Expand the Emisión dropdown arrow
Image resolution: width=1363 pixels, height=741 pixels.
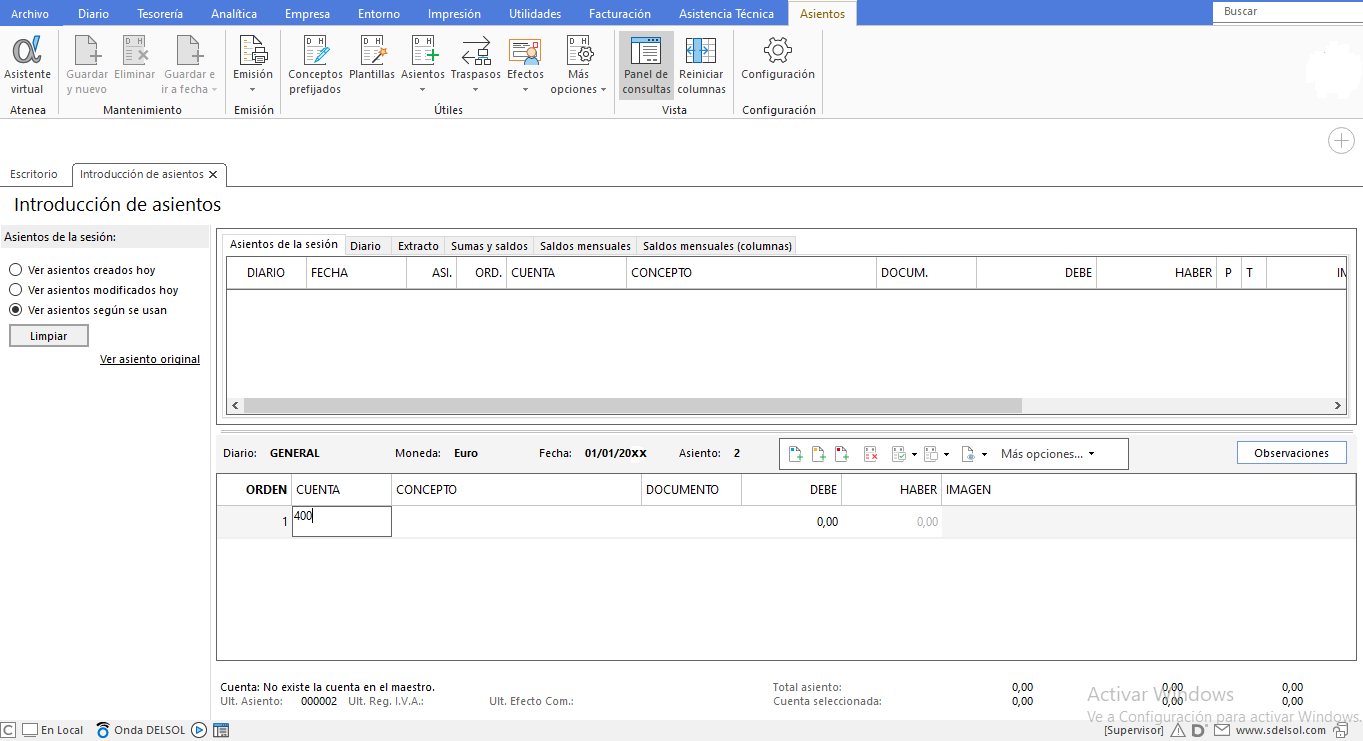[x=253, y=89]
